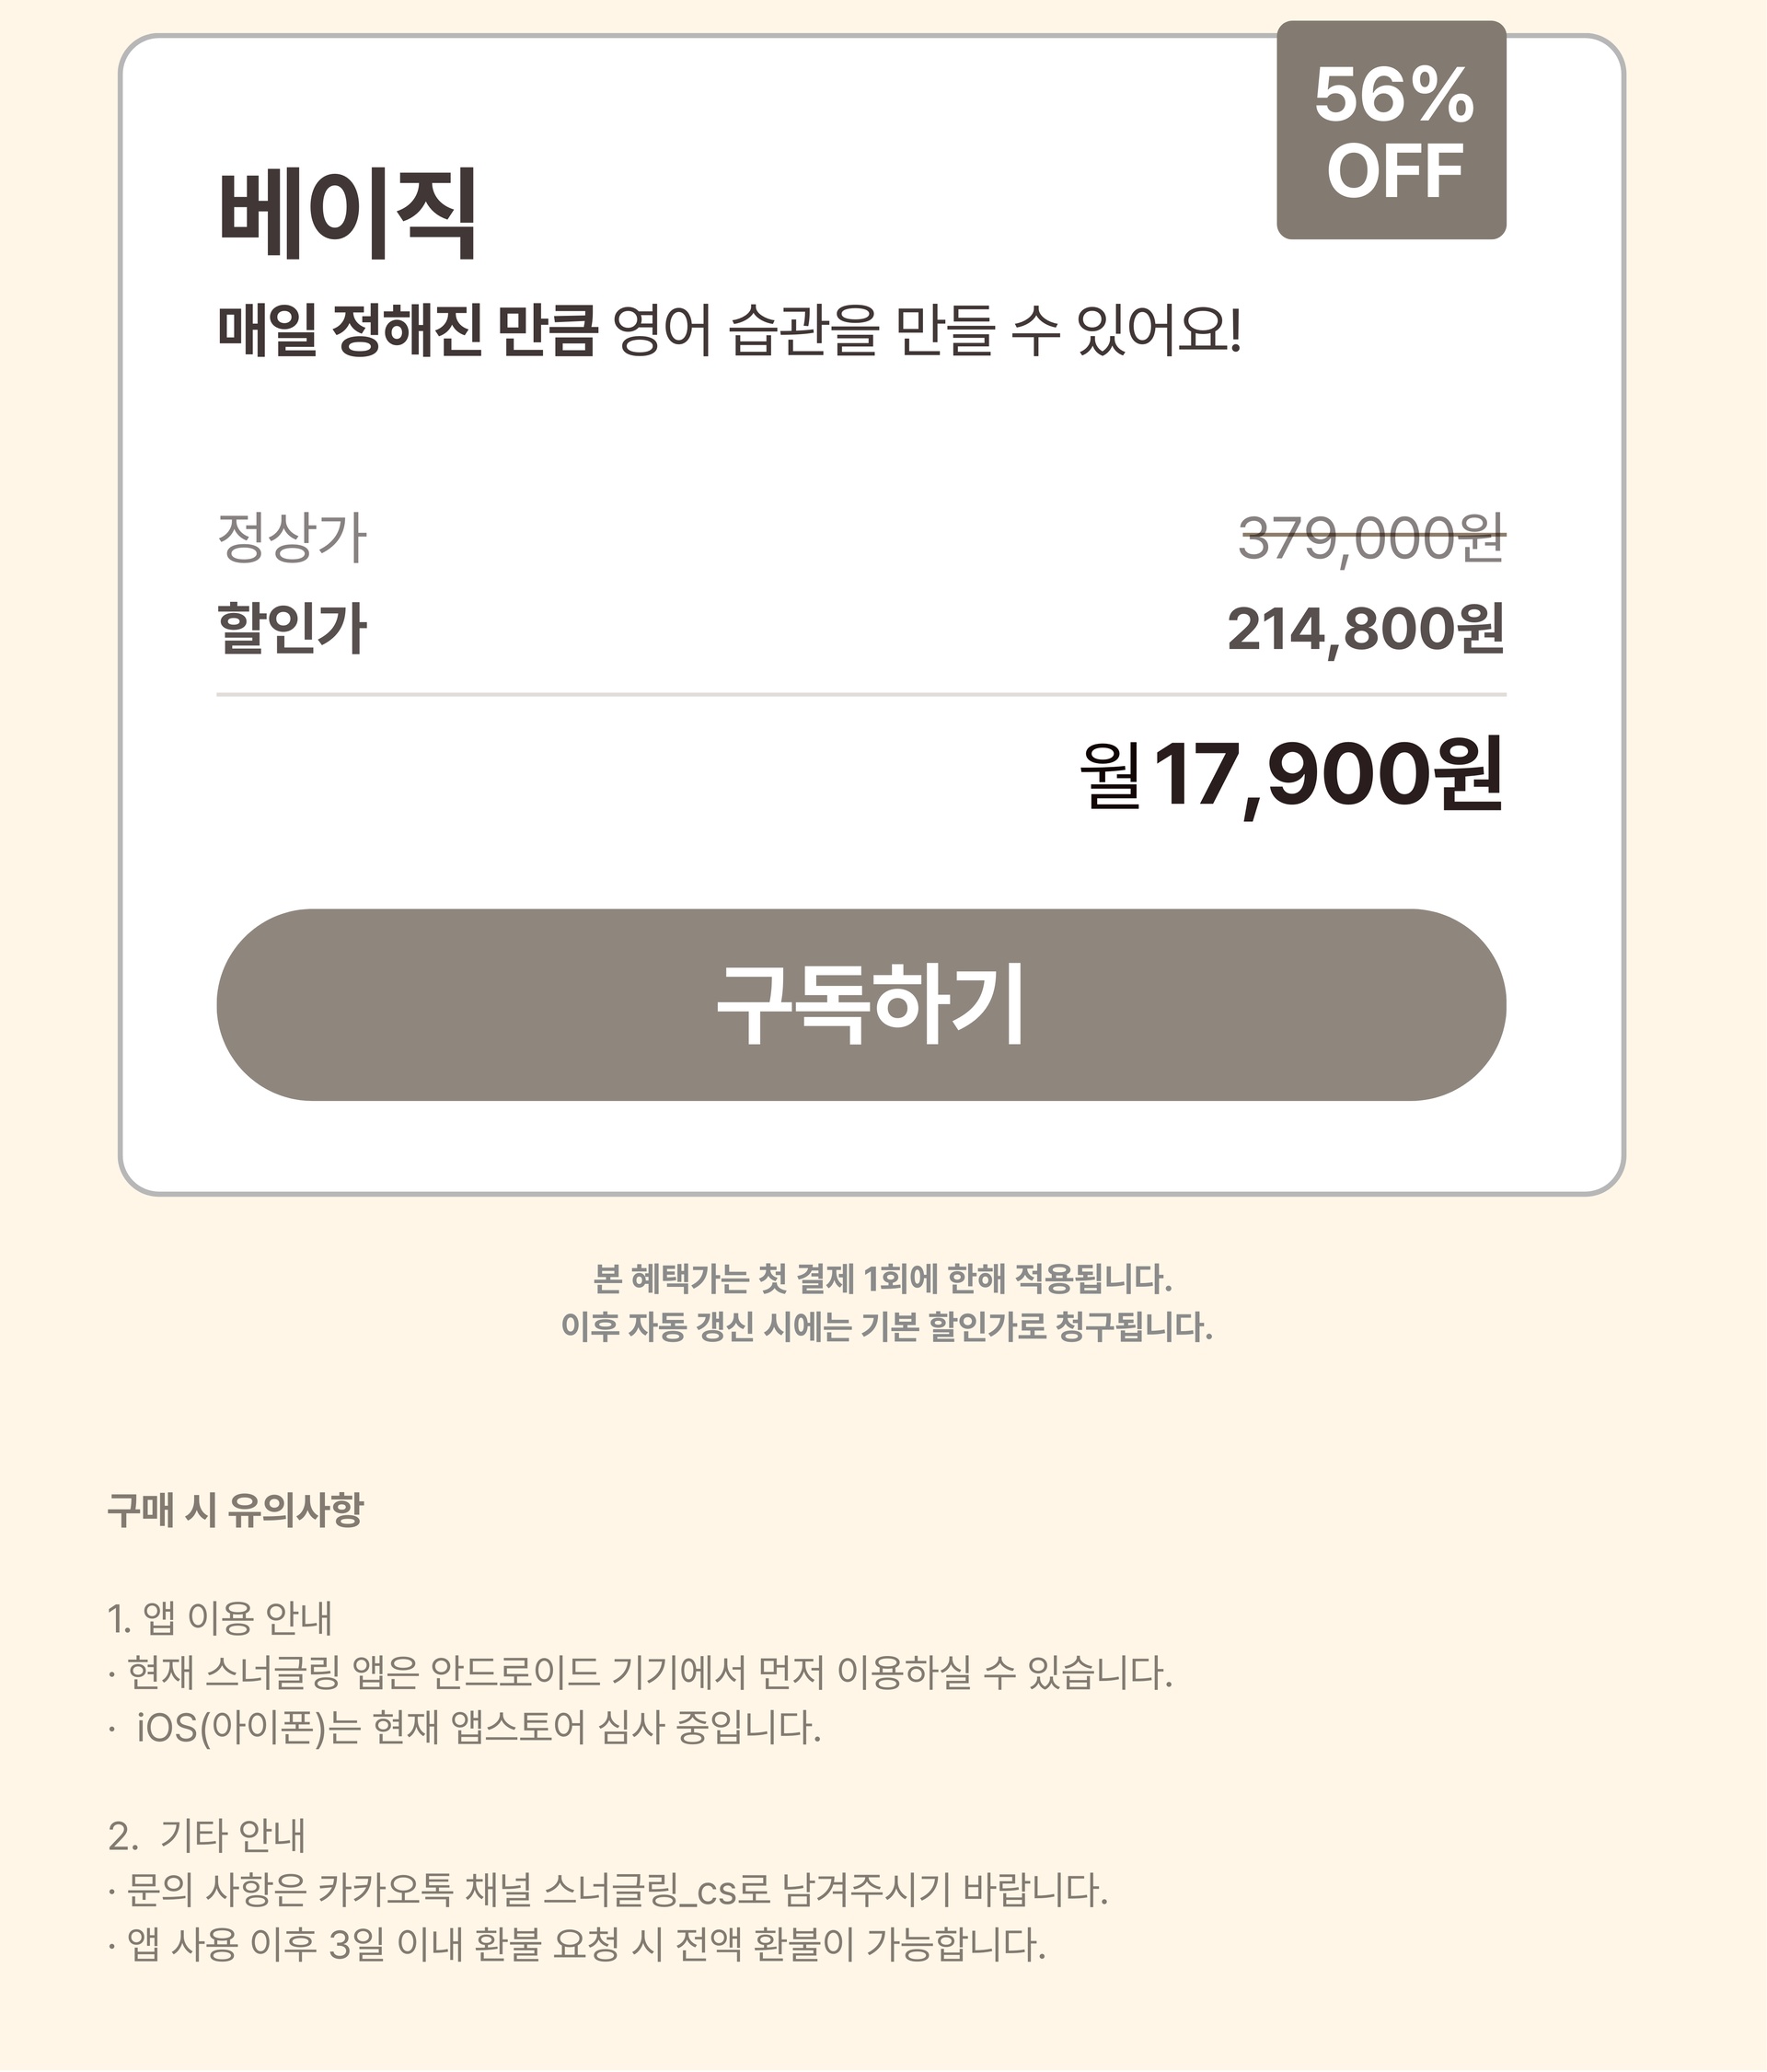Image resolution: width=1767 pixels, height=2072 pixels.
Task: Select the 베이직 plan title
Action: (346, 215)
